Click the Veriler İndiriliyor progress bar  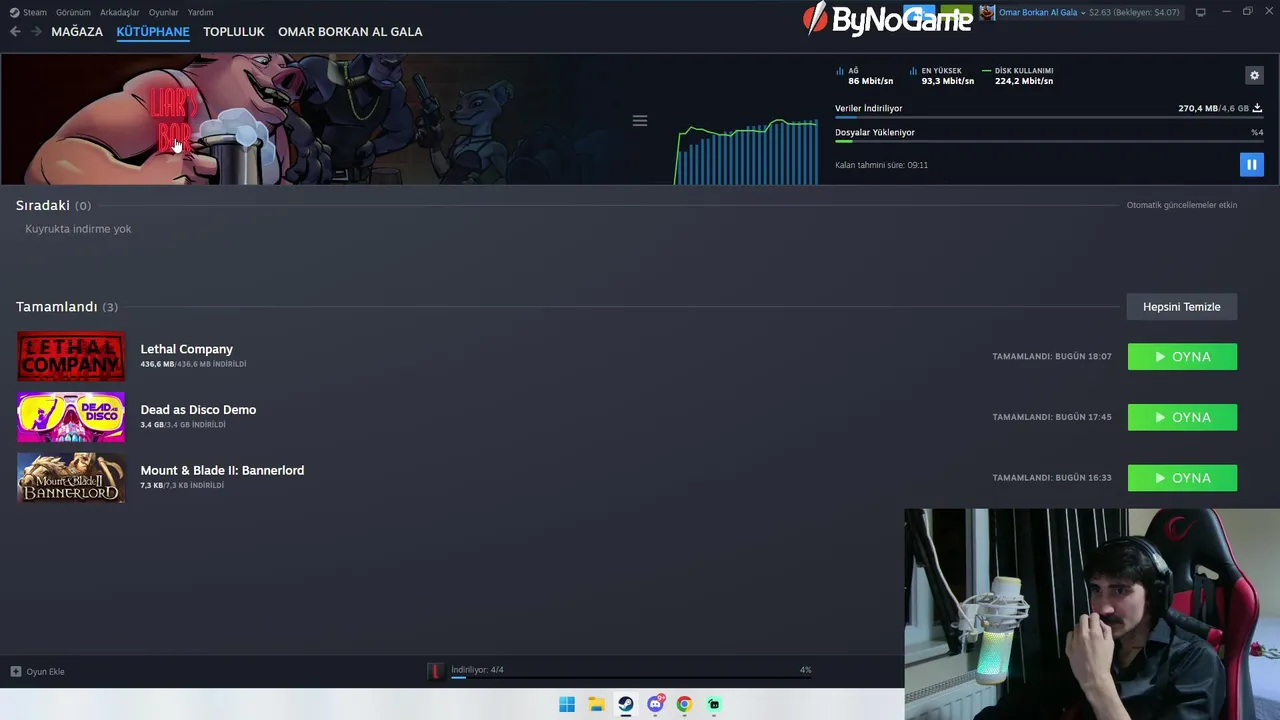(1049, 117)
